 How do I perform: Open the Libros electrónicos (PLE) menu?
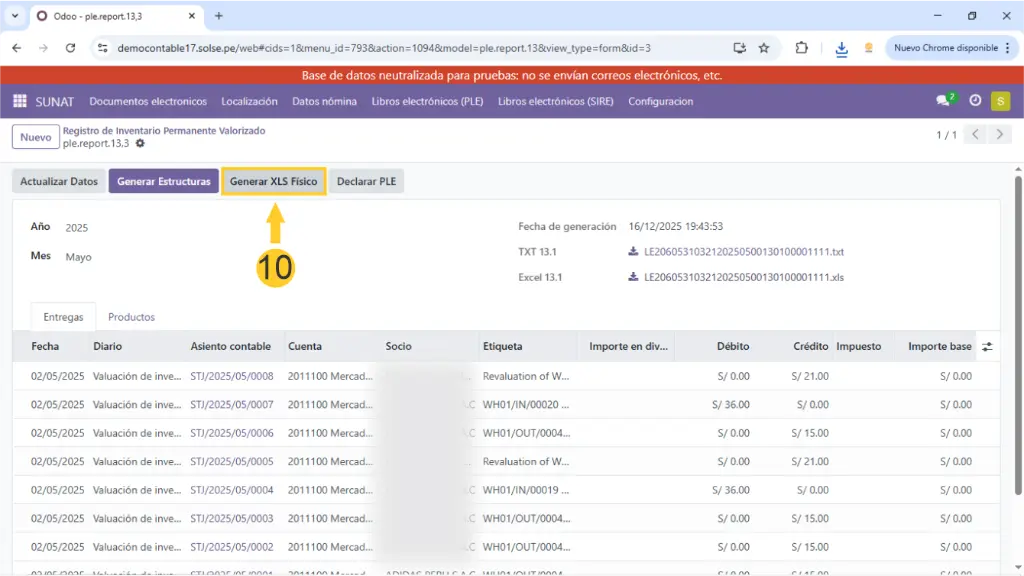tap(428, 101)
